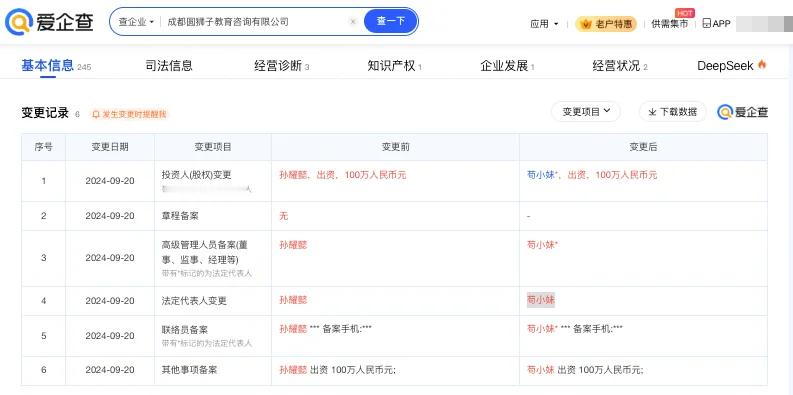Open the 经营诊断 tab
The image size is (793, 395).
pos(282,66)
